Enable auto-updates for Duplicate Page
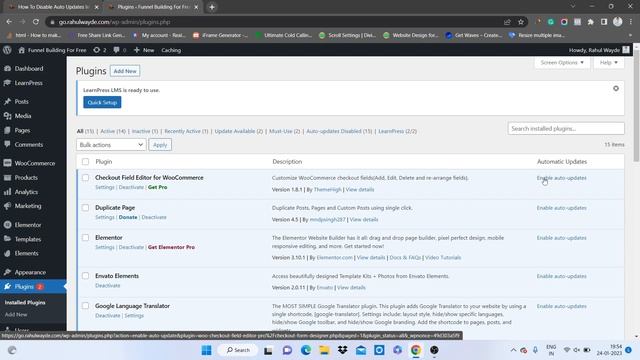Image resolution: width=640 pixels, height=360 pixels. [562, 208]
